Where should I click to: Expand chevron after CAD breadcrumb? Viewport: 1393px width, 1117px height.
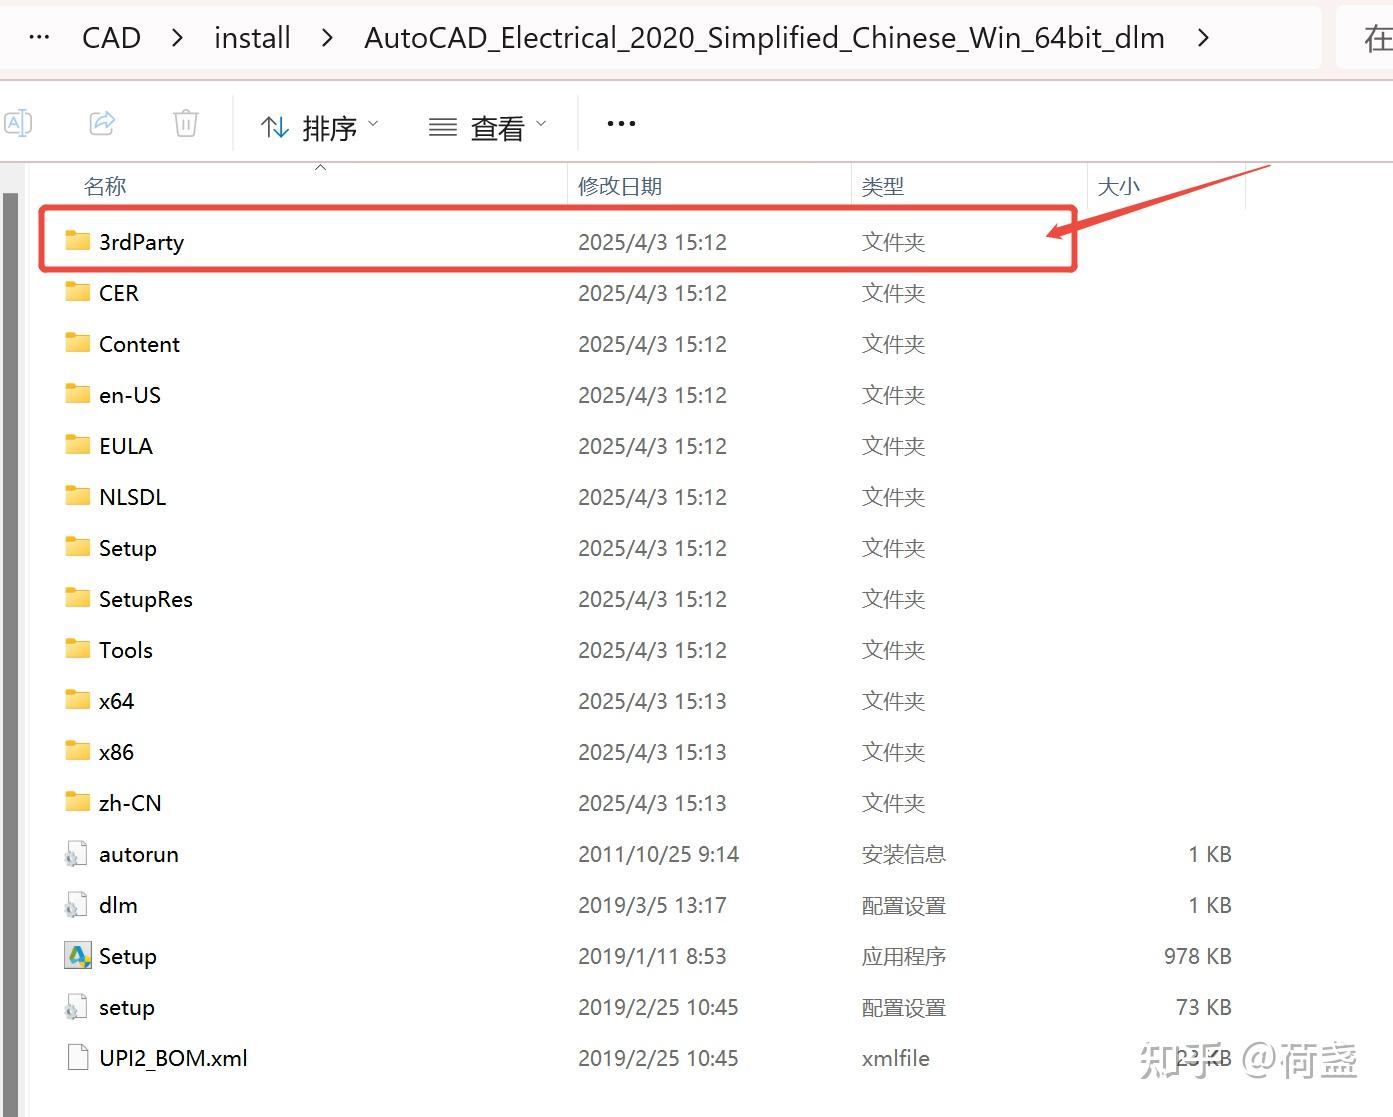pyautogui.click(x=177, y=38)
